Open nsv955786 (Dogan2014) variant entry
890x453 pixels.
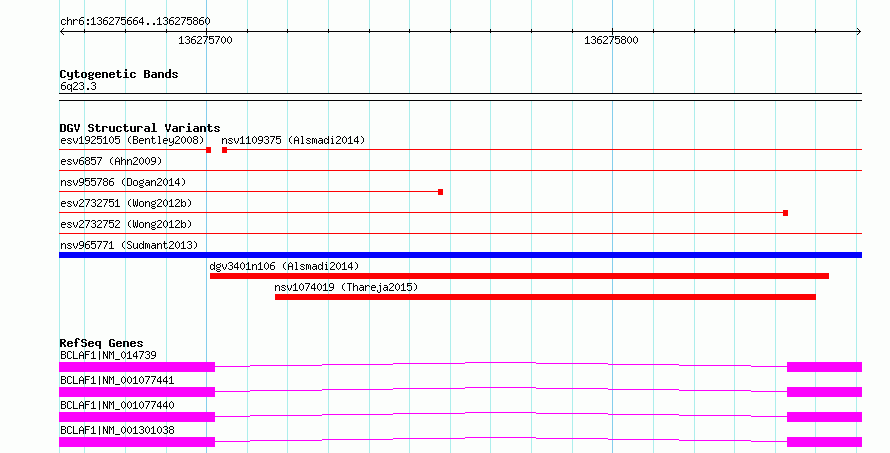(x=123, y=182)
